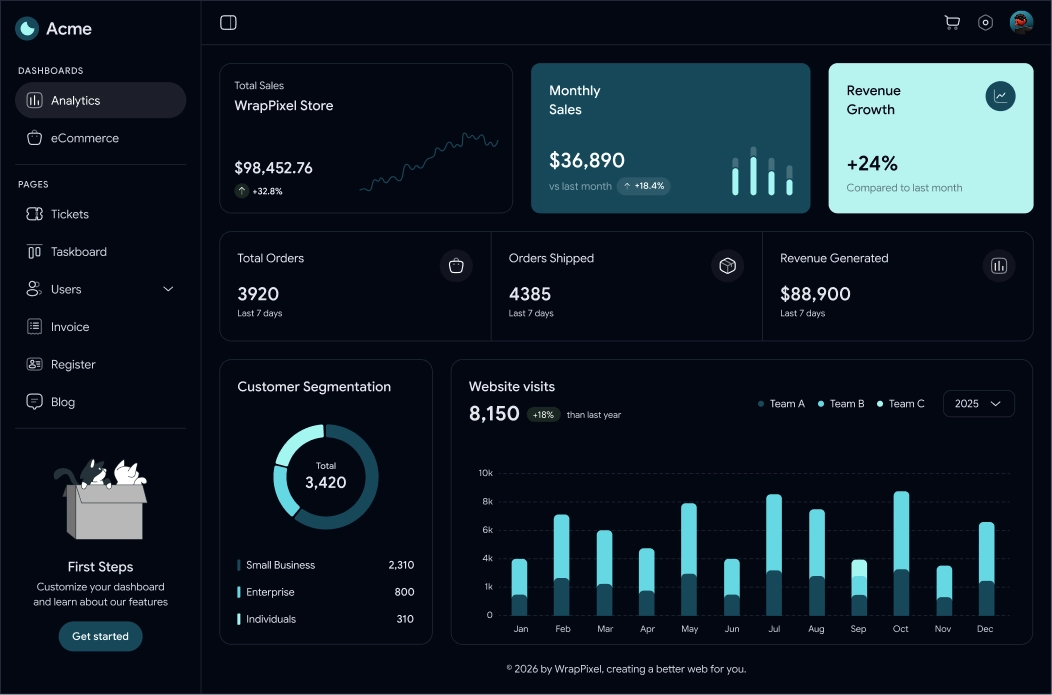The height and width of the screenshot is (695, 1052).
Task: Go to the Taskboard page
Action: tap(101, 252)
